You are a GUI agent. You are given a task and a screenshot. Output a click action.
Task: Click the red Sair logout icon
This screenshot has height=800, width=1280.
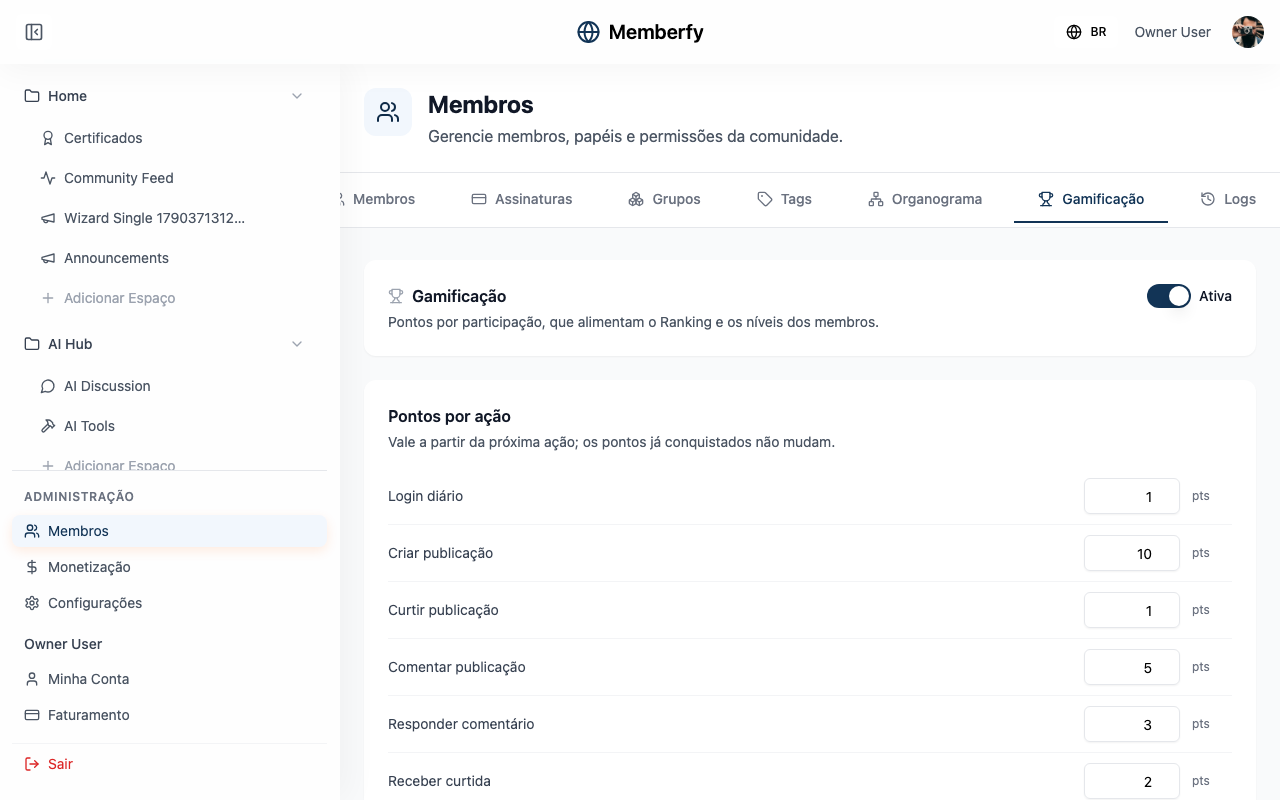tap(32, 764)
